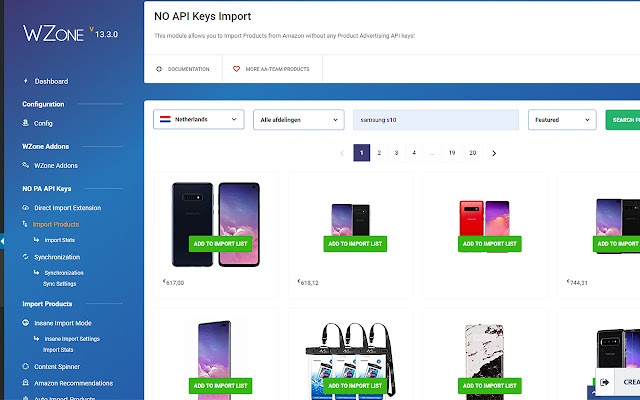
Task: Open the Featured sort dropdown
Action: click(x=562, y=120)
